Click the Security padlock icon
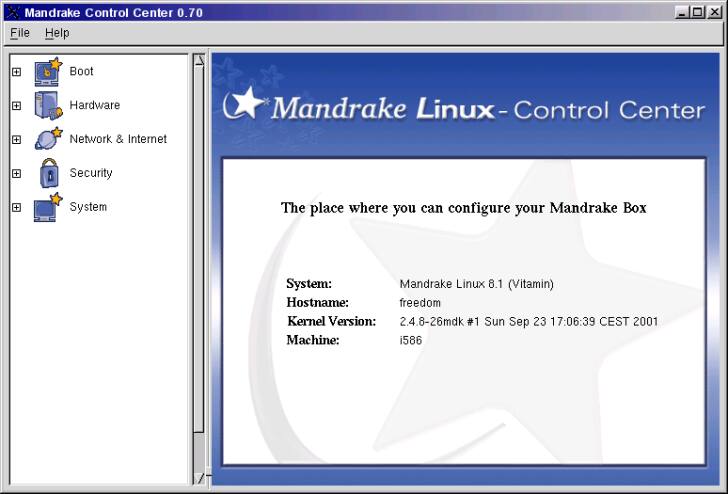Screen dimensions: 728x494 point(49,173)
